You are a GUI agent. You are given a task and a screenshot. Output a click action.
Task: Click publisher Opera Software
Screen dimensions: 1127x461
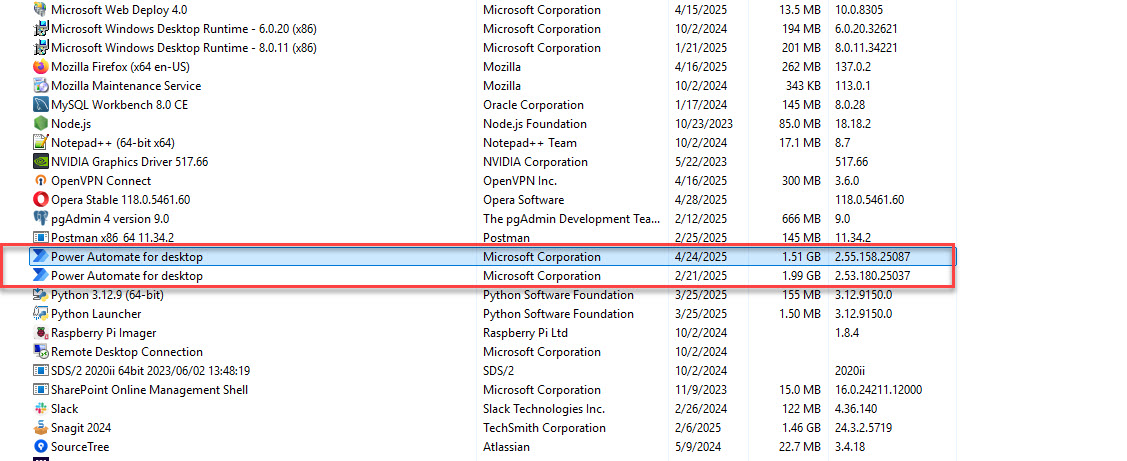(523, 199)
